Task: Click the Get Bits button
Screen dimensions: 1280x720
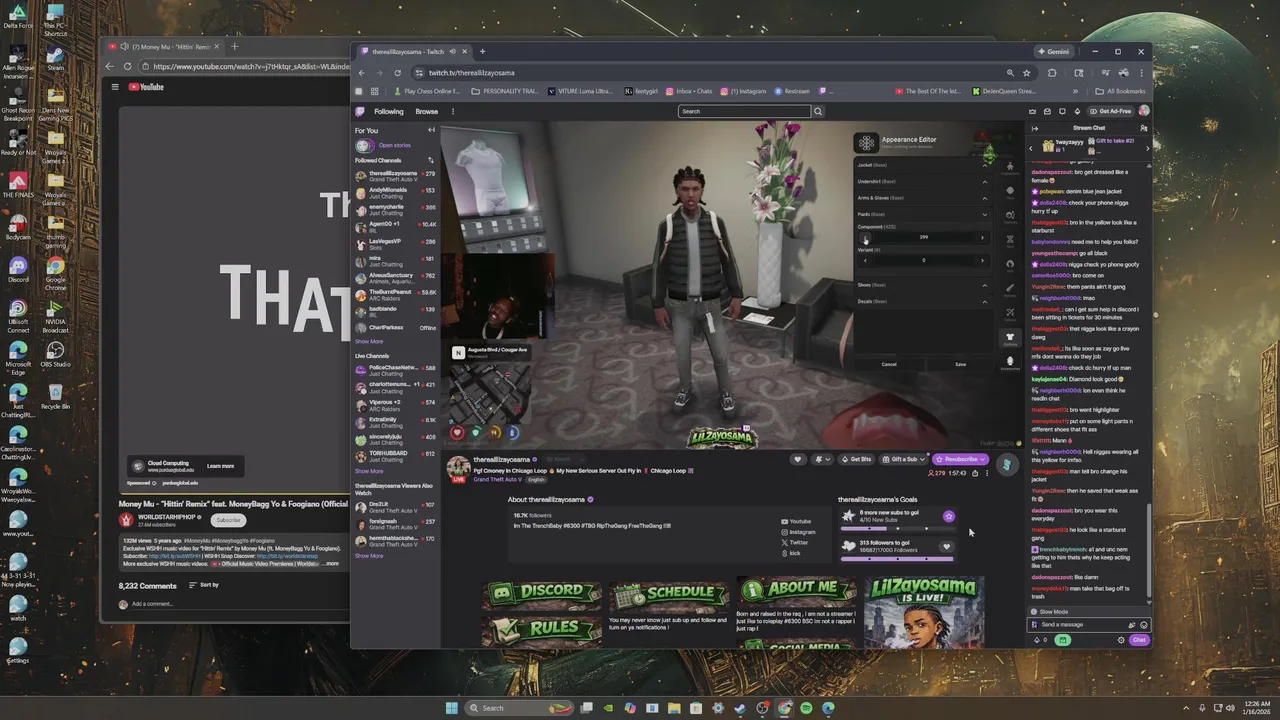Action: pos(857,459)
